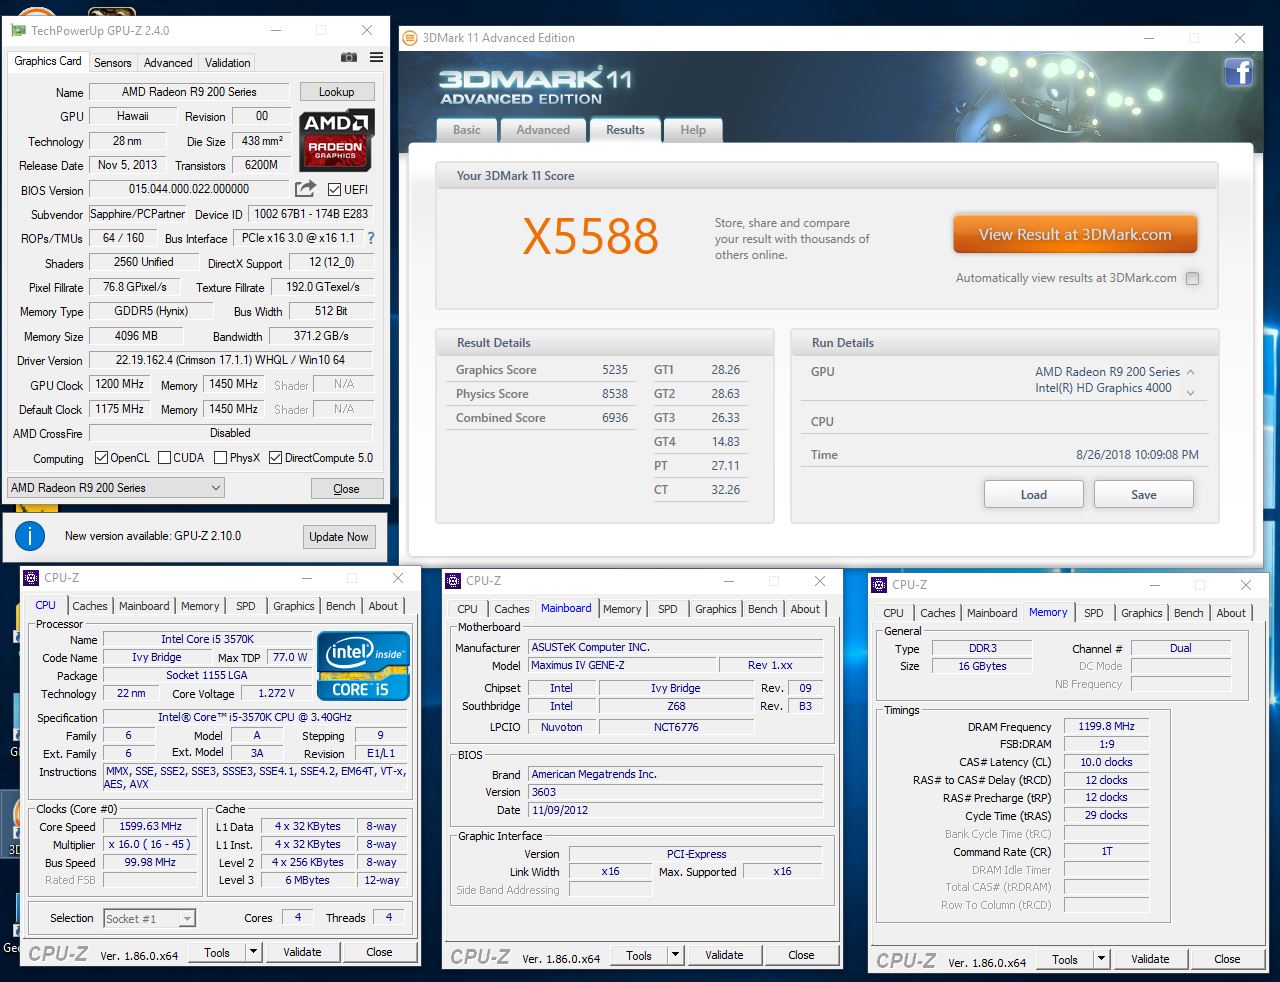Click the Intel Core i5 logo badge

tap(364, 665)
